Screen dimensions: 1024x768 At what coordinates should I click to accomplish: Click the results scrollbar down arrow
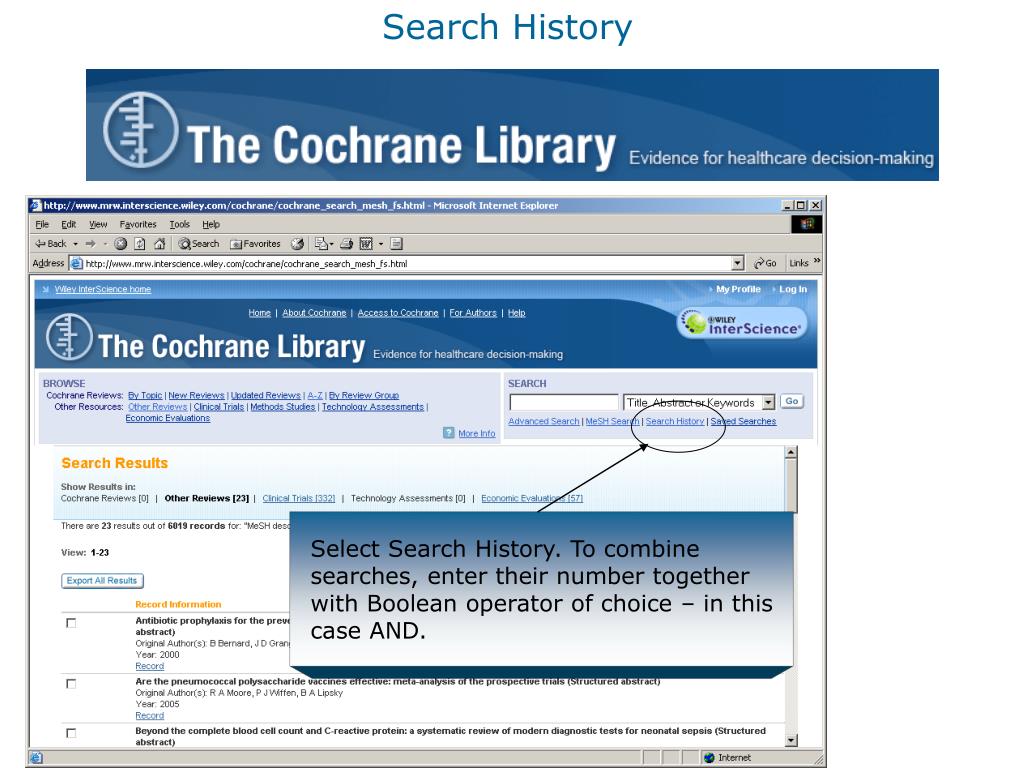tap(790, 740)
